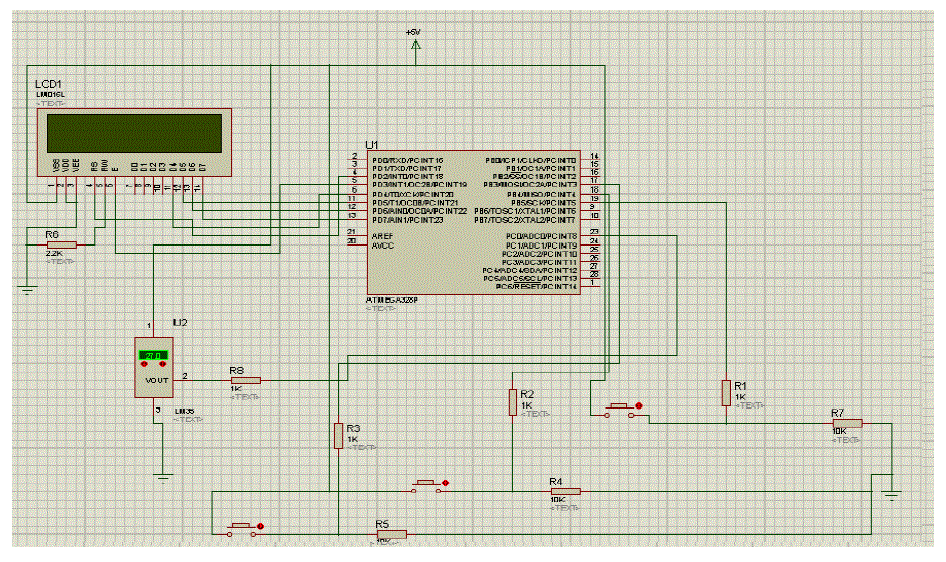
Task: Click the LM35 temperature sensor U2
Action: pos(154,369)
